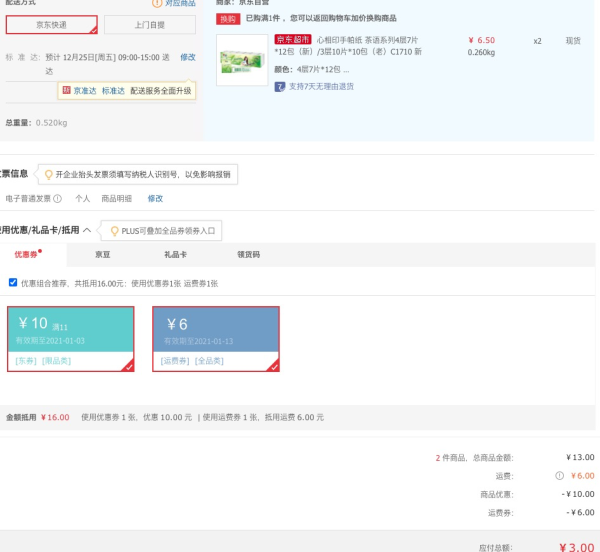This screenshot has width=600, height=552.
Task: Click the 0.260kg product weight
Action: coord(481,52)
